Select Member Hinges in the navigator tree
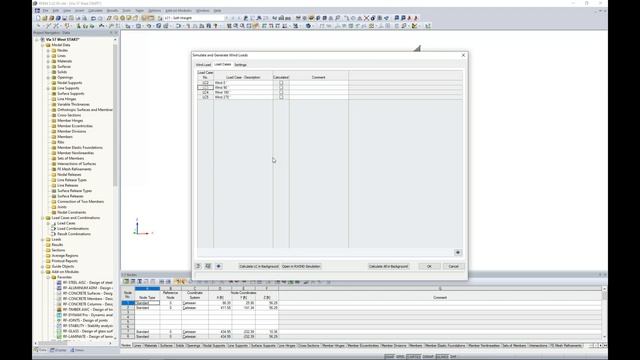This screenshot has height=360, width=640. click(x=70, y=121)
